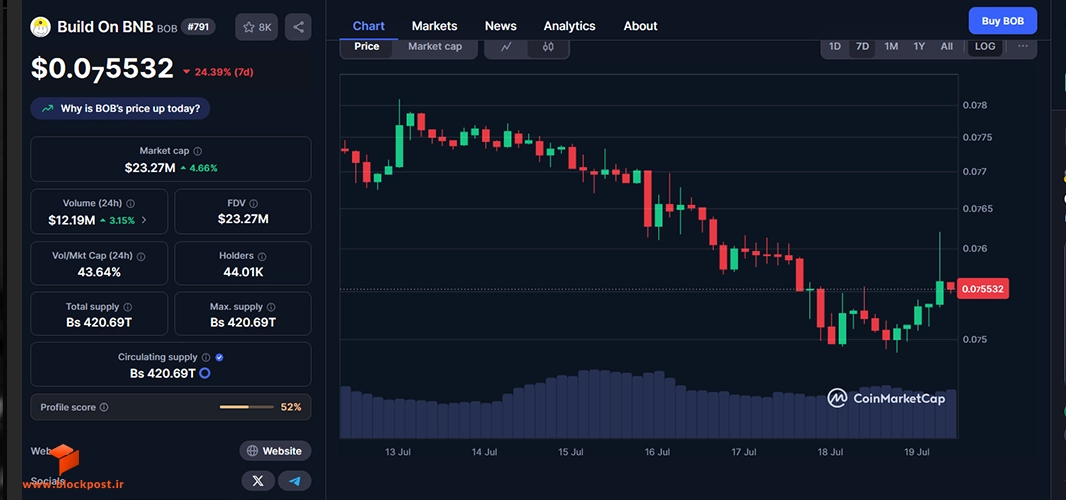Click the Build On BNB coin logo
This screenshot has height=500, width=1066.
click(x=41, y=27)
